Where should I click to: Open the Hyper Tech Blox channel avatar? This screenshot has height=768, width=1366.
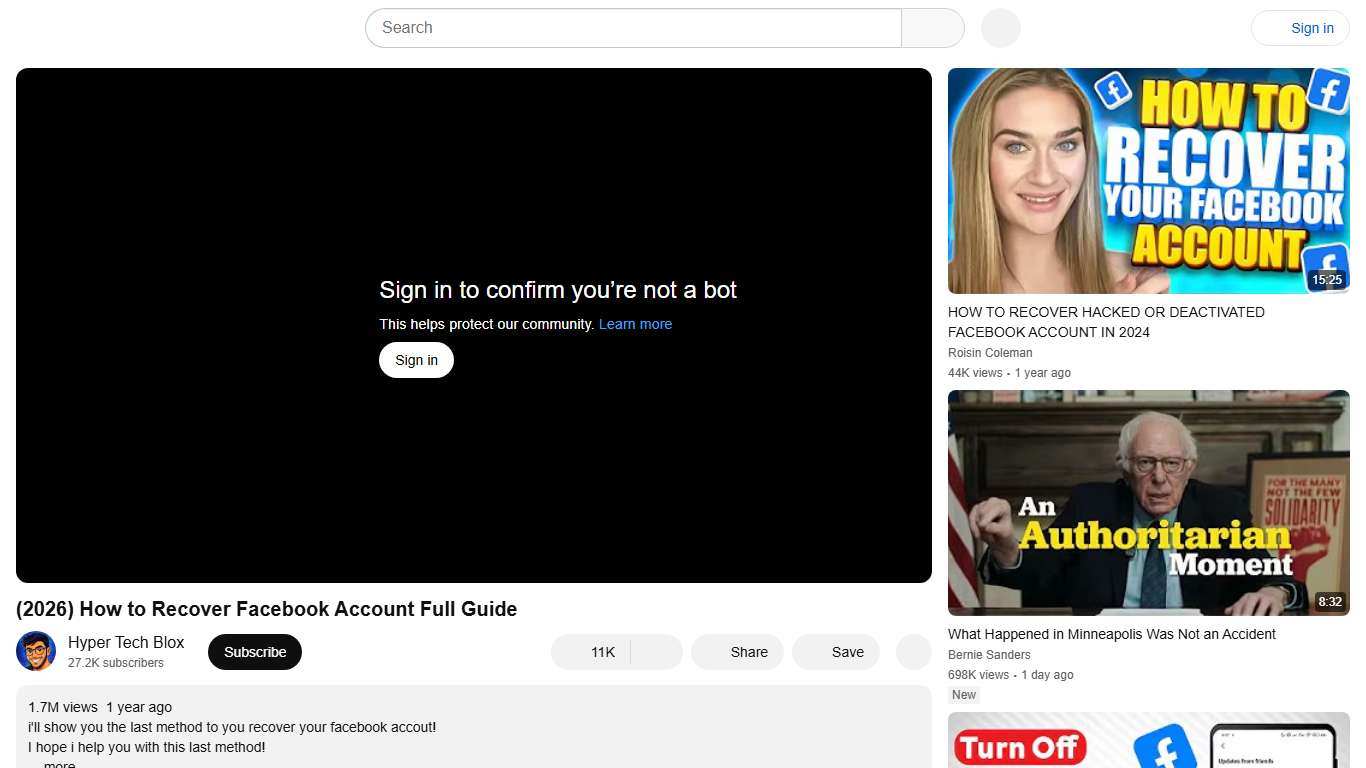click(36, 651)
